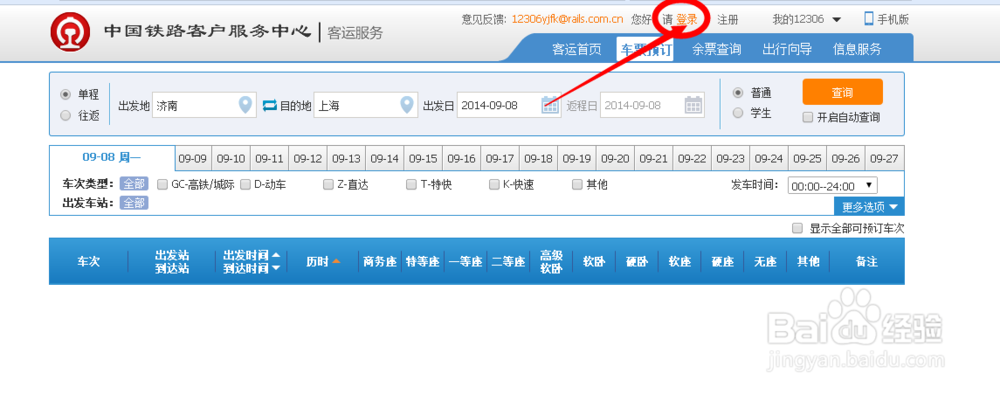The image size is (1000, 394).
Task: Click the 备注 column header
Action: click(867, 261)
